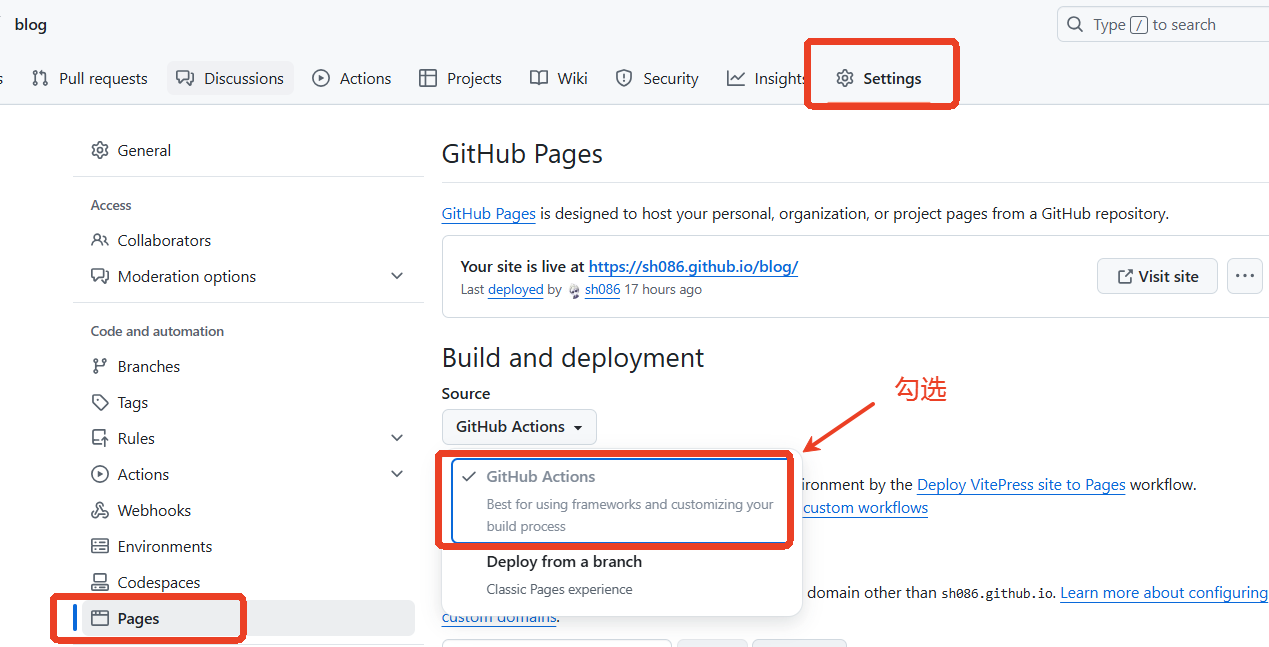
Task: Click the Rules icon in the sidebar
Action: [x=100, y=438]
